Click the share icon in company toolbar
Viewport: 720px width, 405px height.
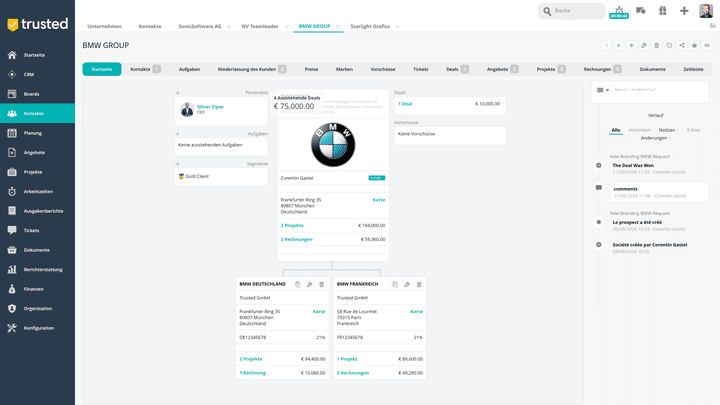(x=682, y=46)
